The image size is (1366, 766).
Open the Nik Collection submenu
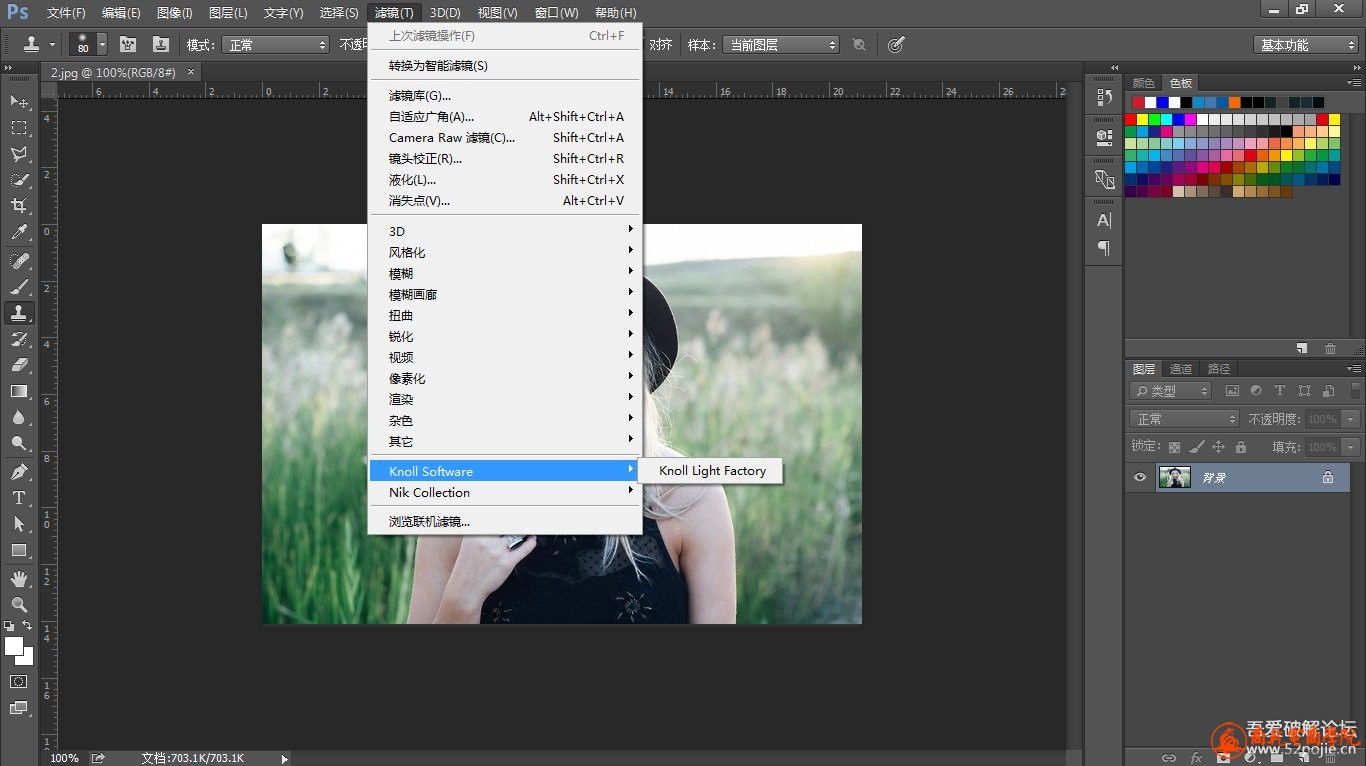pos(505,492)
